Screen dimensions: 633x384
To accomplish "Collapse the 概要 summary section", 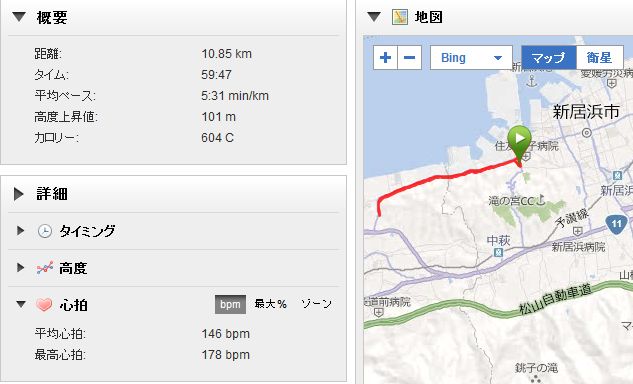I will tap(19, 17).
